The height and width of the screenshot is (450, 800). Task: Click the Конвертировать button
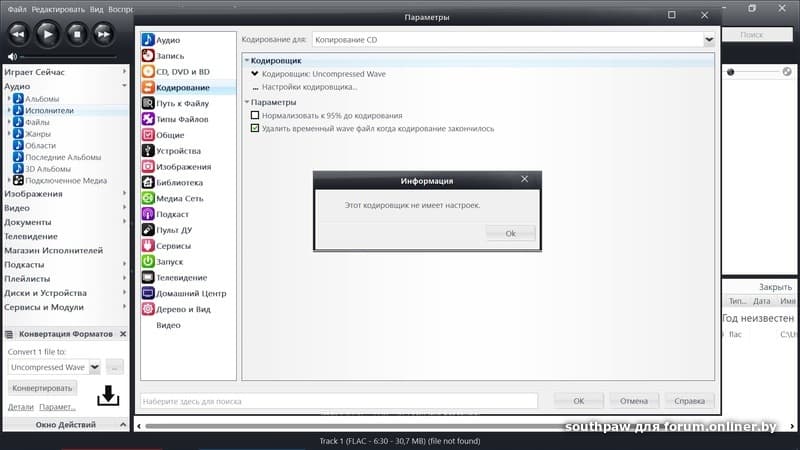tap(42, 388)
